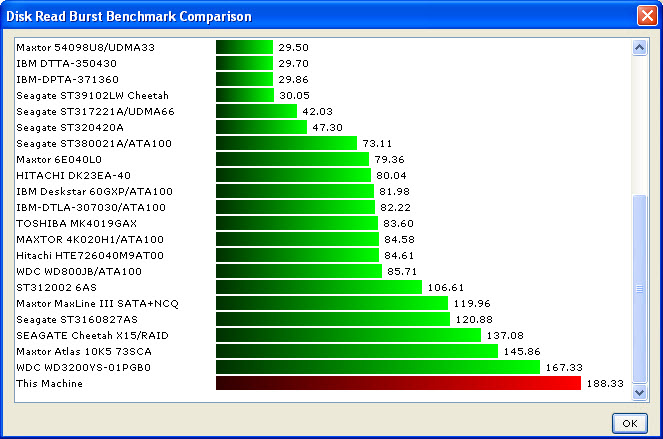Select Seagate ST39102LW Cheetah entry
This screenshot has height=439, width=663.
click(92, 96)
